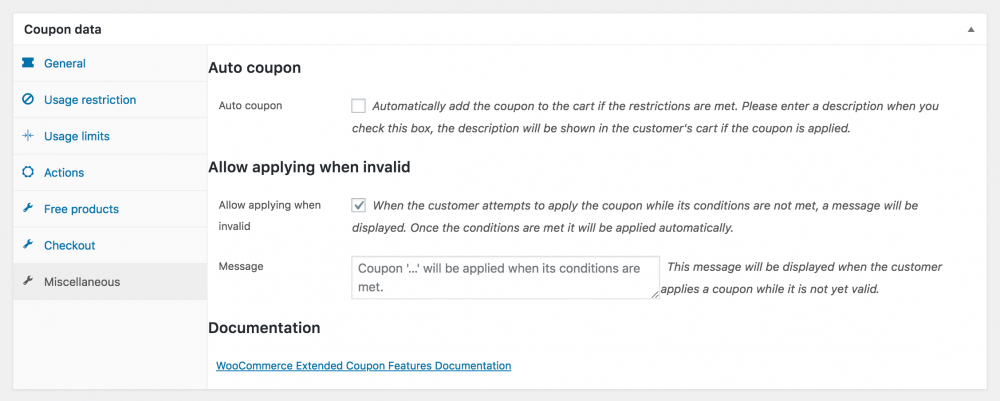1000x401 pixels.
Task: Enable the Auto coupon checkbox
Action: tap(359, 106)
